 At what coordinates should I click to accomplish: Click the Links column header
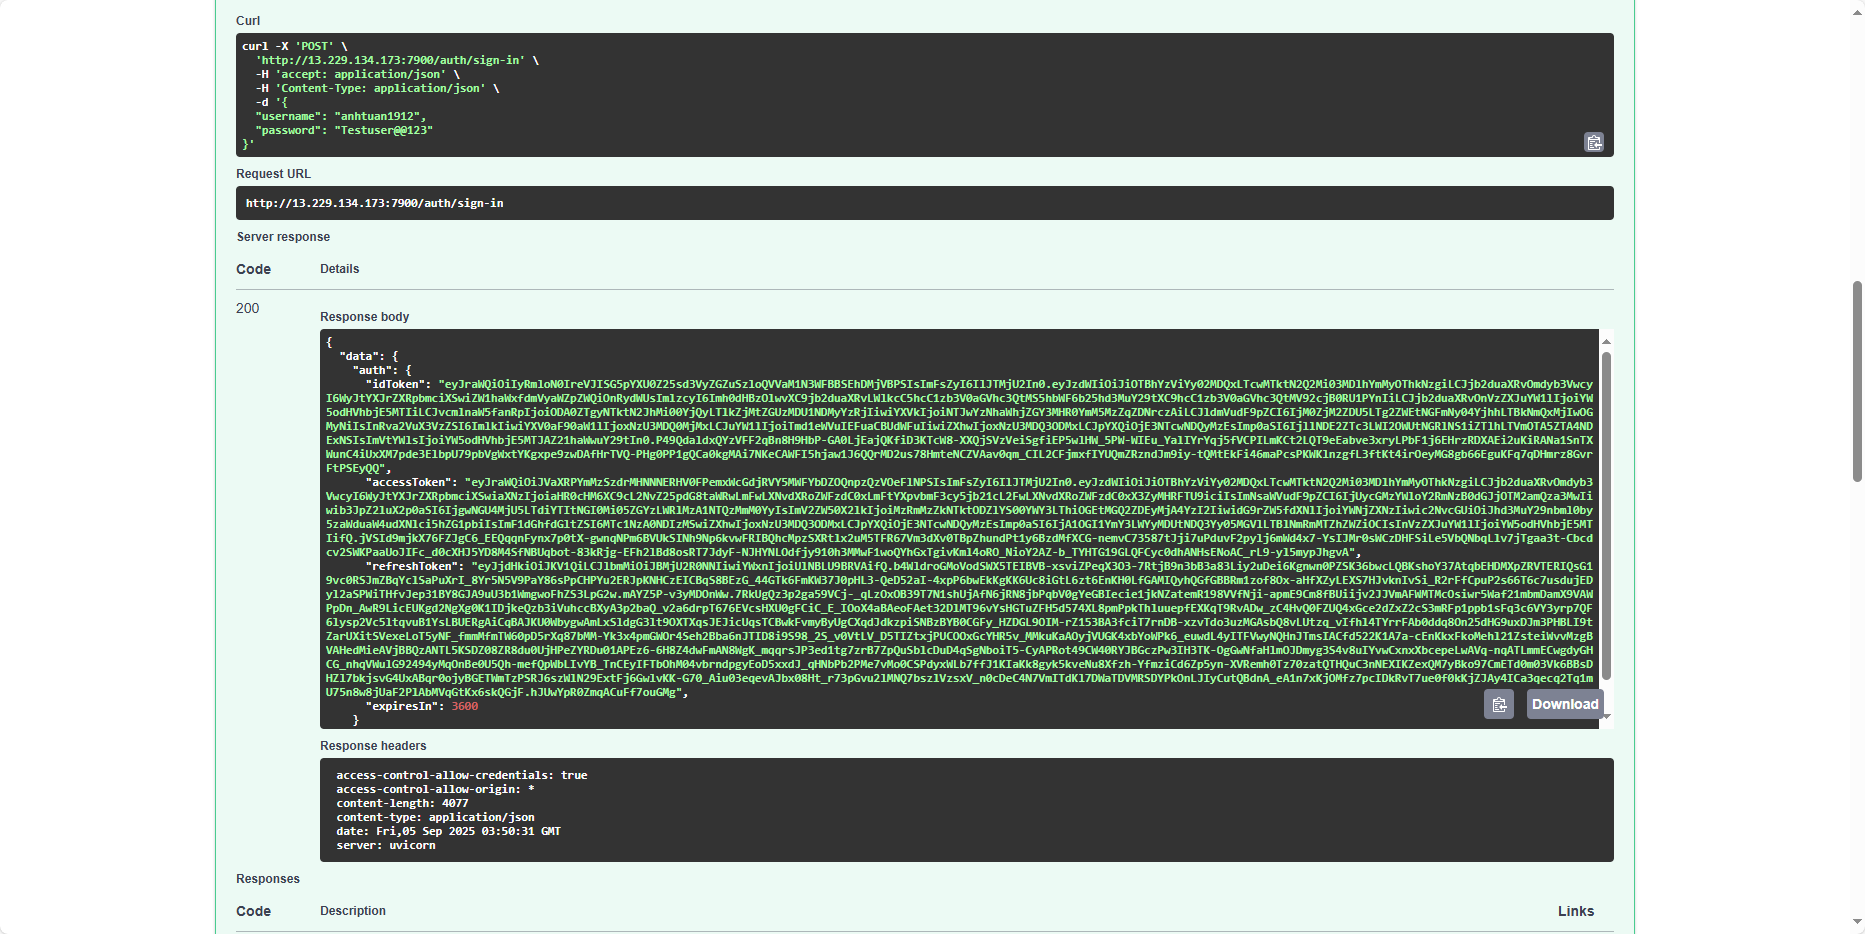1575,911
